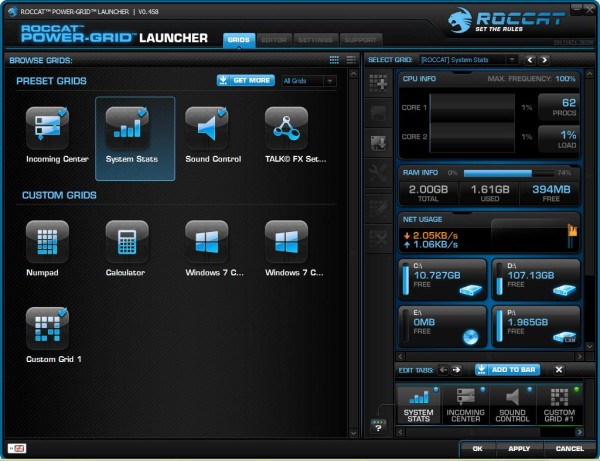This screenshot has height=461, width=600.
Task: Go to previous grid with left arrow
Action: pyautogui.click(x=530, y=60)
